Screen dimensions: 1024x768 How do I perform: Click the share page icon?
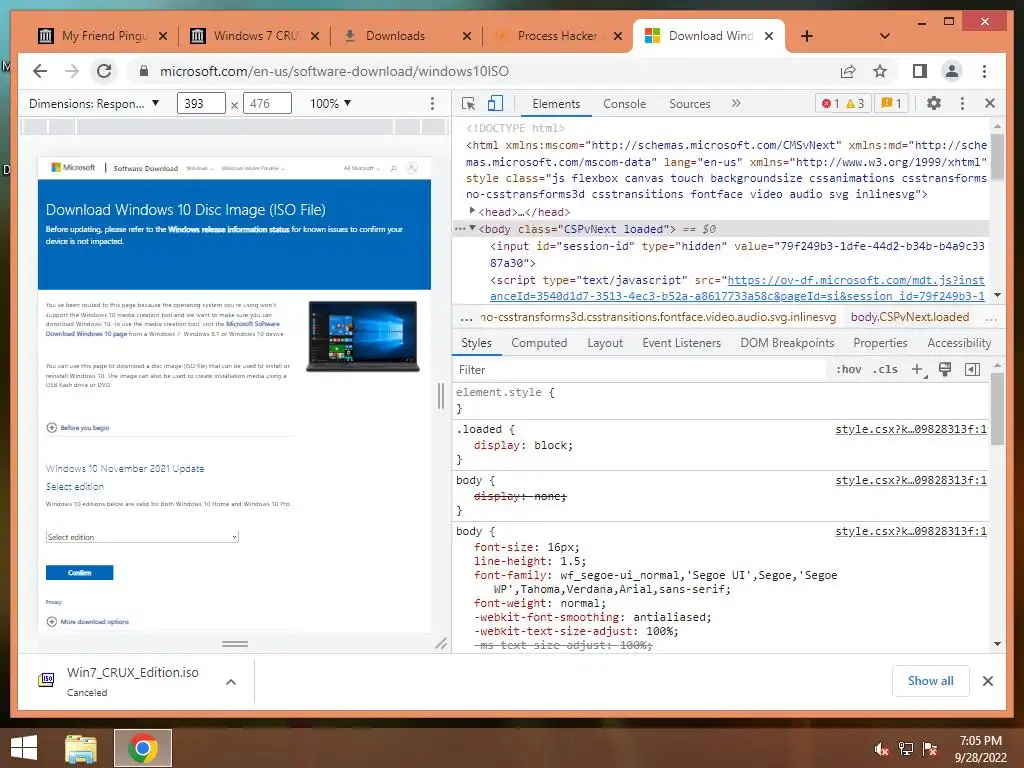click(848, 71)
